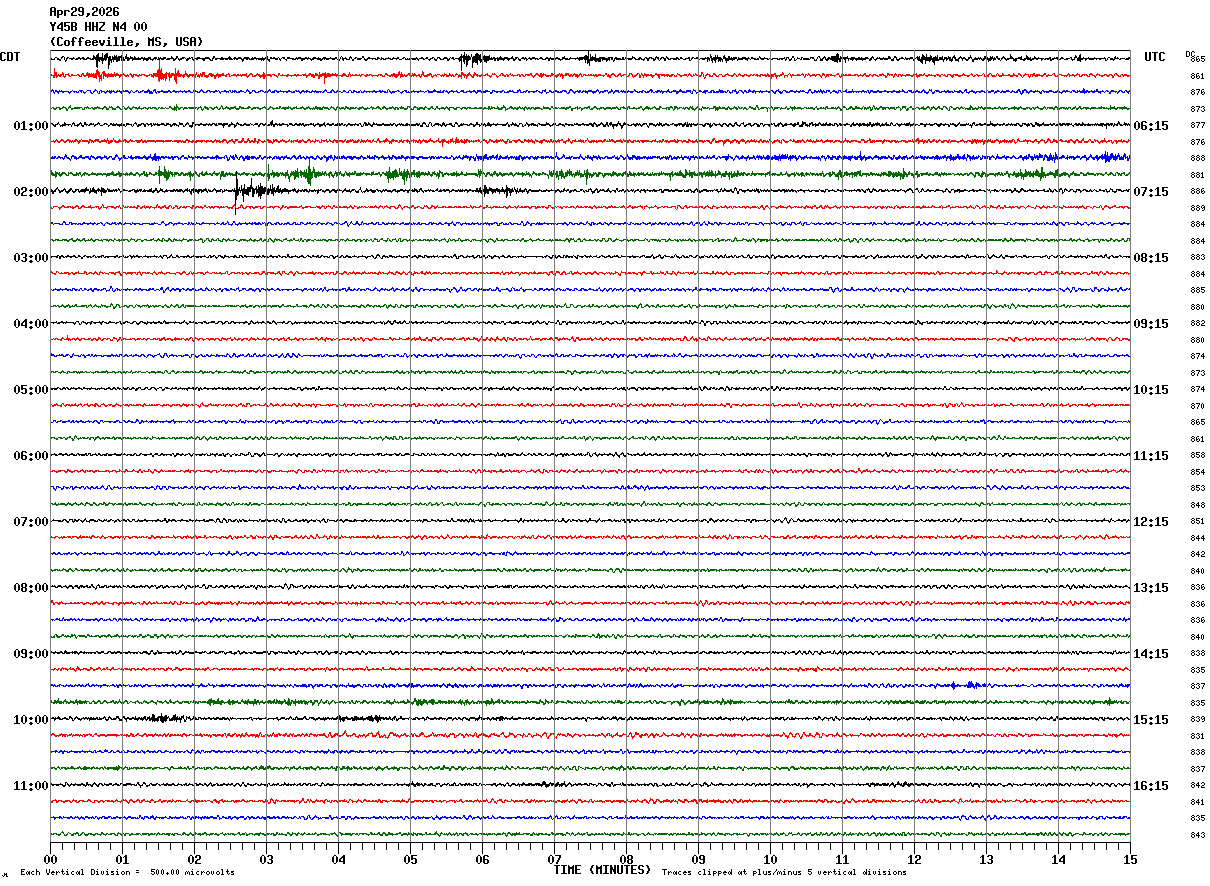Click minute 15 tick on the time axis

[x=1130, y=859]
